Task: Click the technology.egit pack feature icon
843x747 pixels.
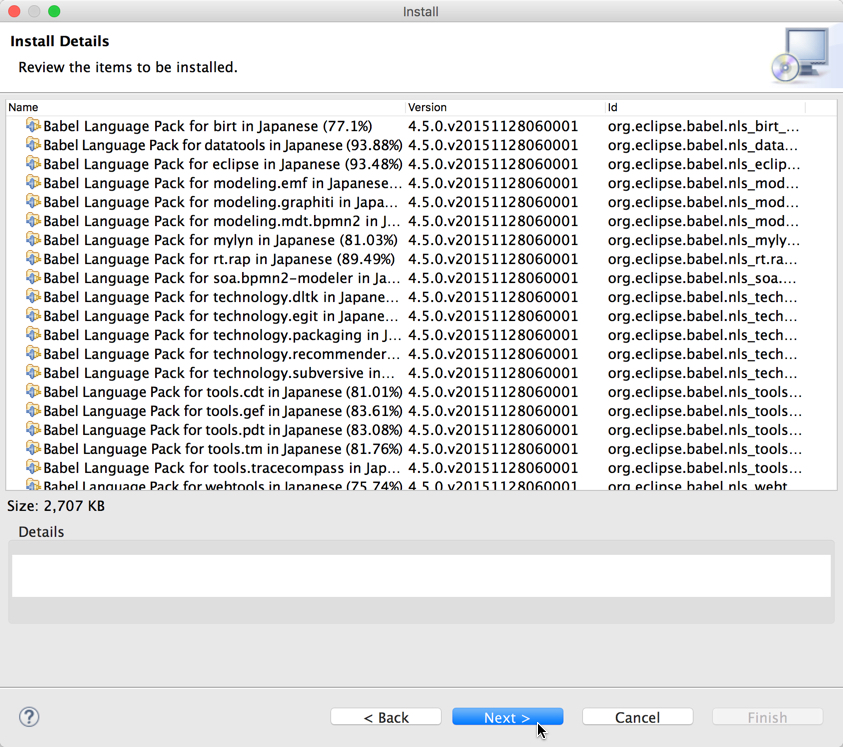Action: pyautogui.click(x=33, y=316)
